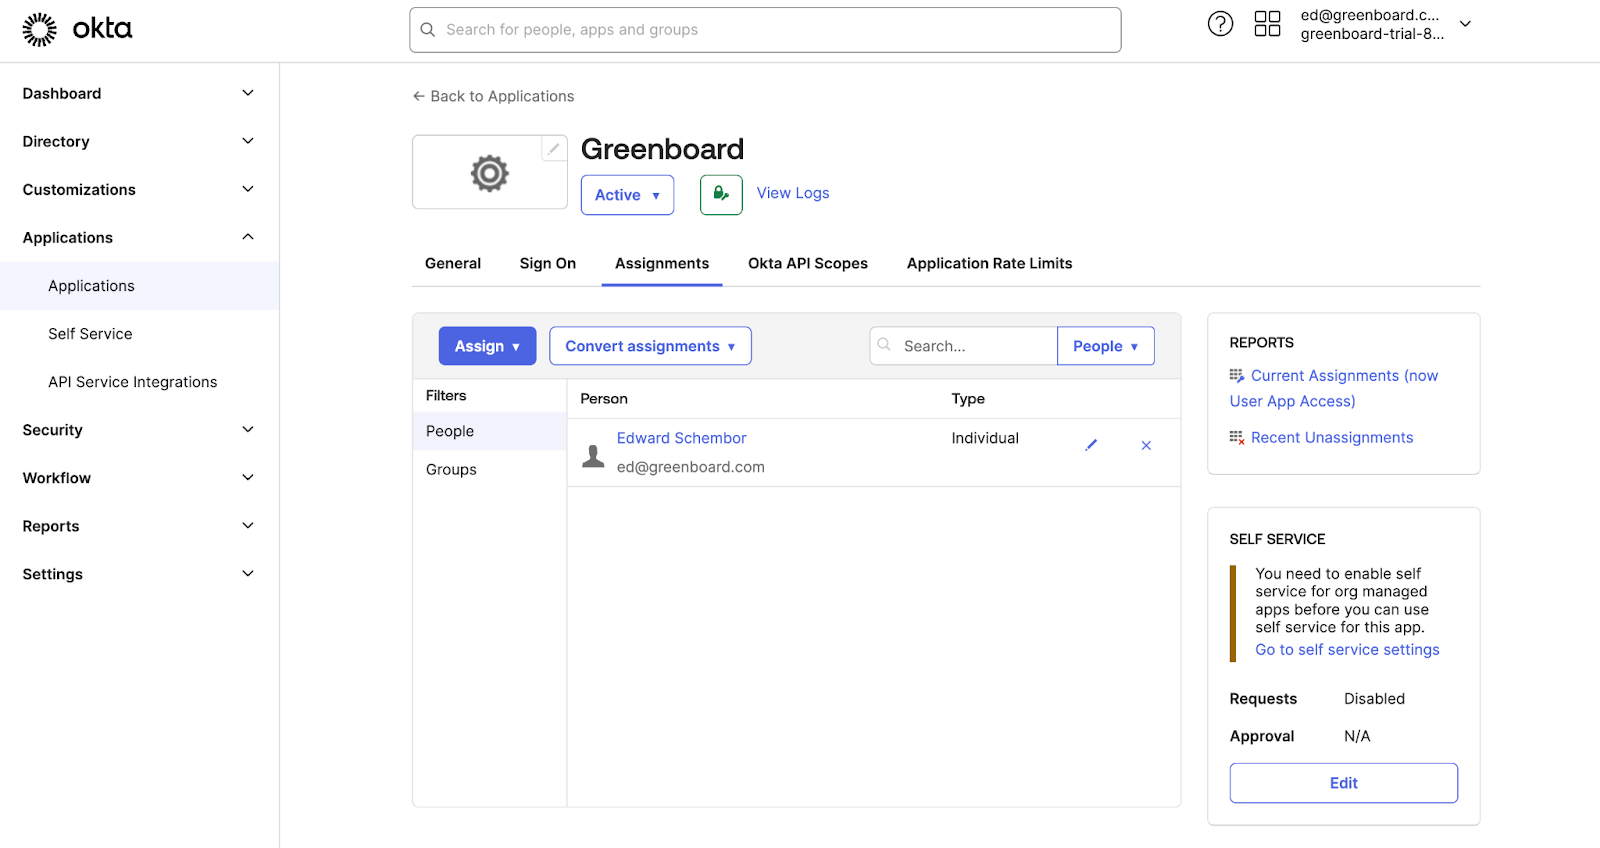Open the Convert assignments dropdown

650,346
